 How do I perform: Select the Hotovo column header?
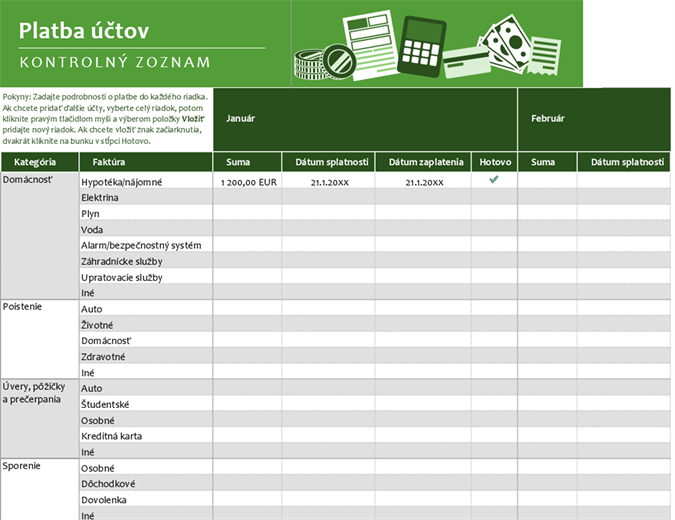pyautogui.click(x=494, y=162)
